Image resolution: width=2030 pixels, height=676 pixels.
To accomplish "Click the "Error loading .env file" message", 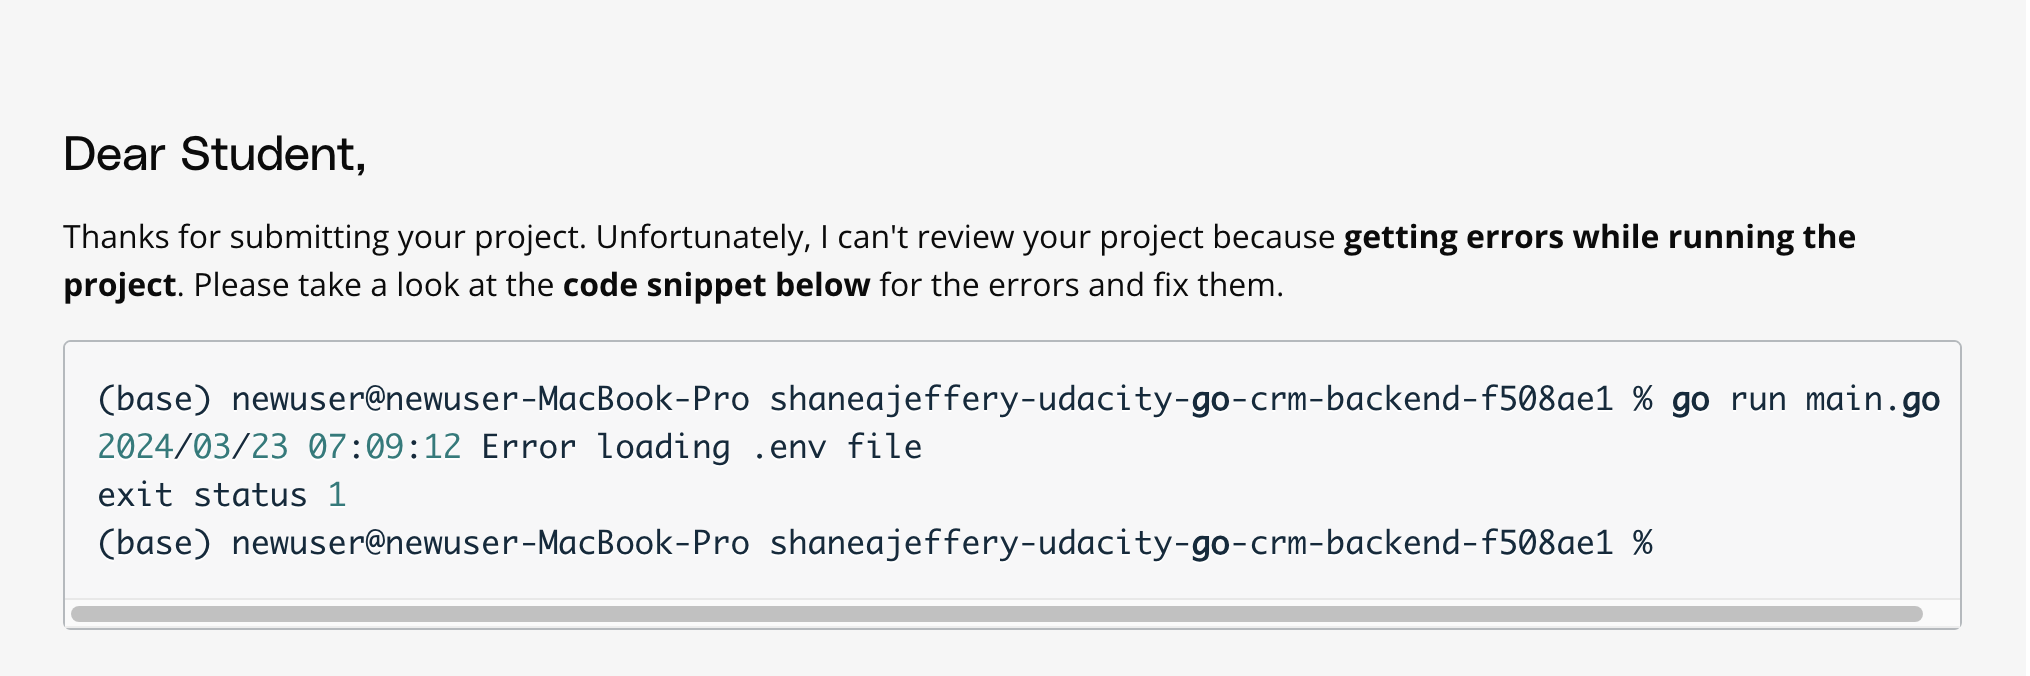I will 701,447.
